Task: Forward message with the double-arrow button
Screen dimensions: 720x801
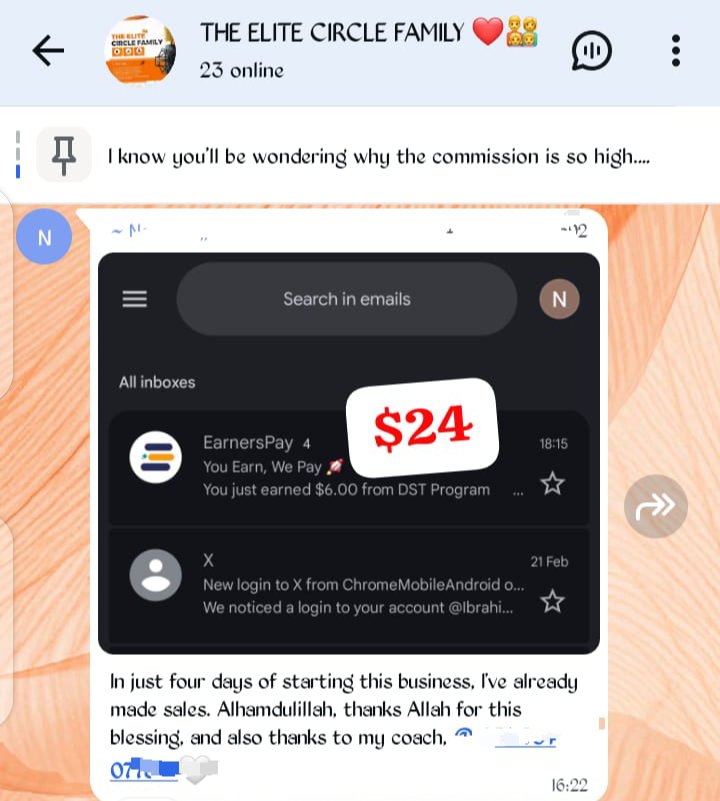Action: click(x=656, y=506)
